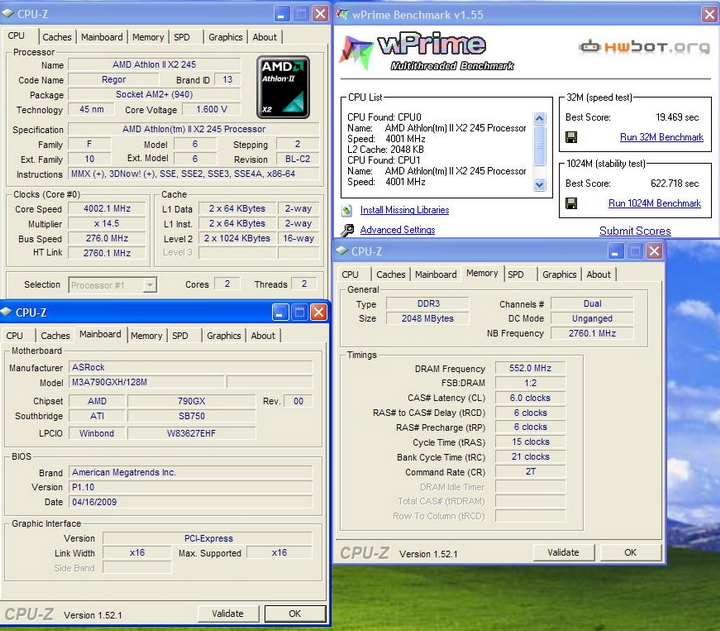Switch to Graphics tab in Mainboard window

(x=224, y=336)
